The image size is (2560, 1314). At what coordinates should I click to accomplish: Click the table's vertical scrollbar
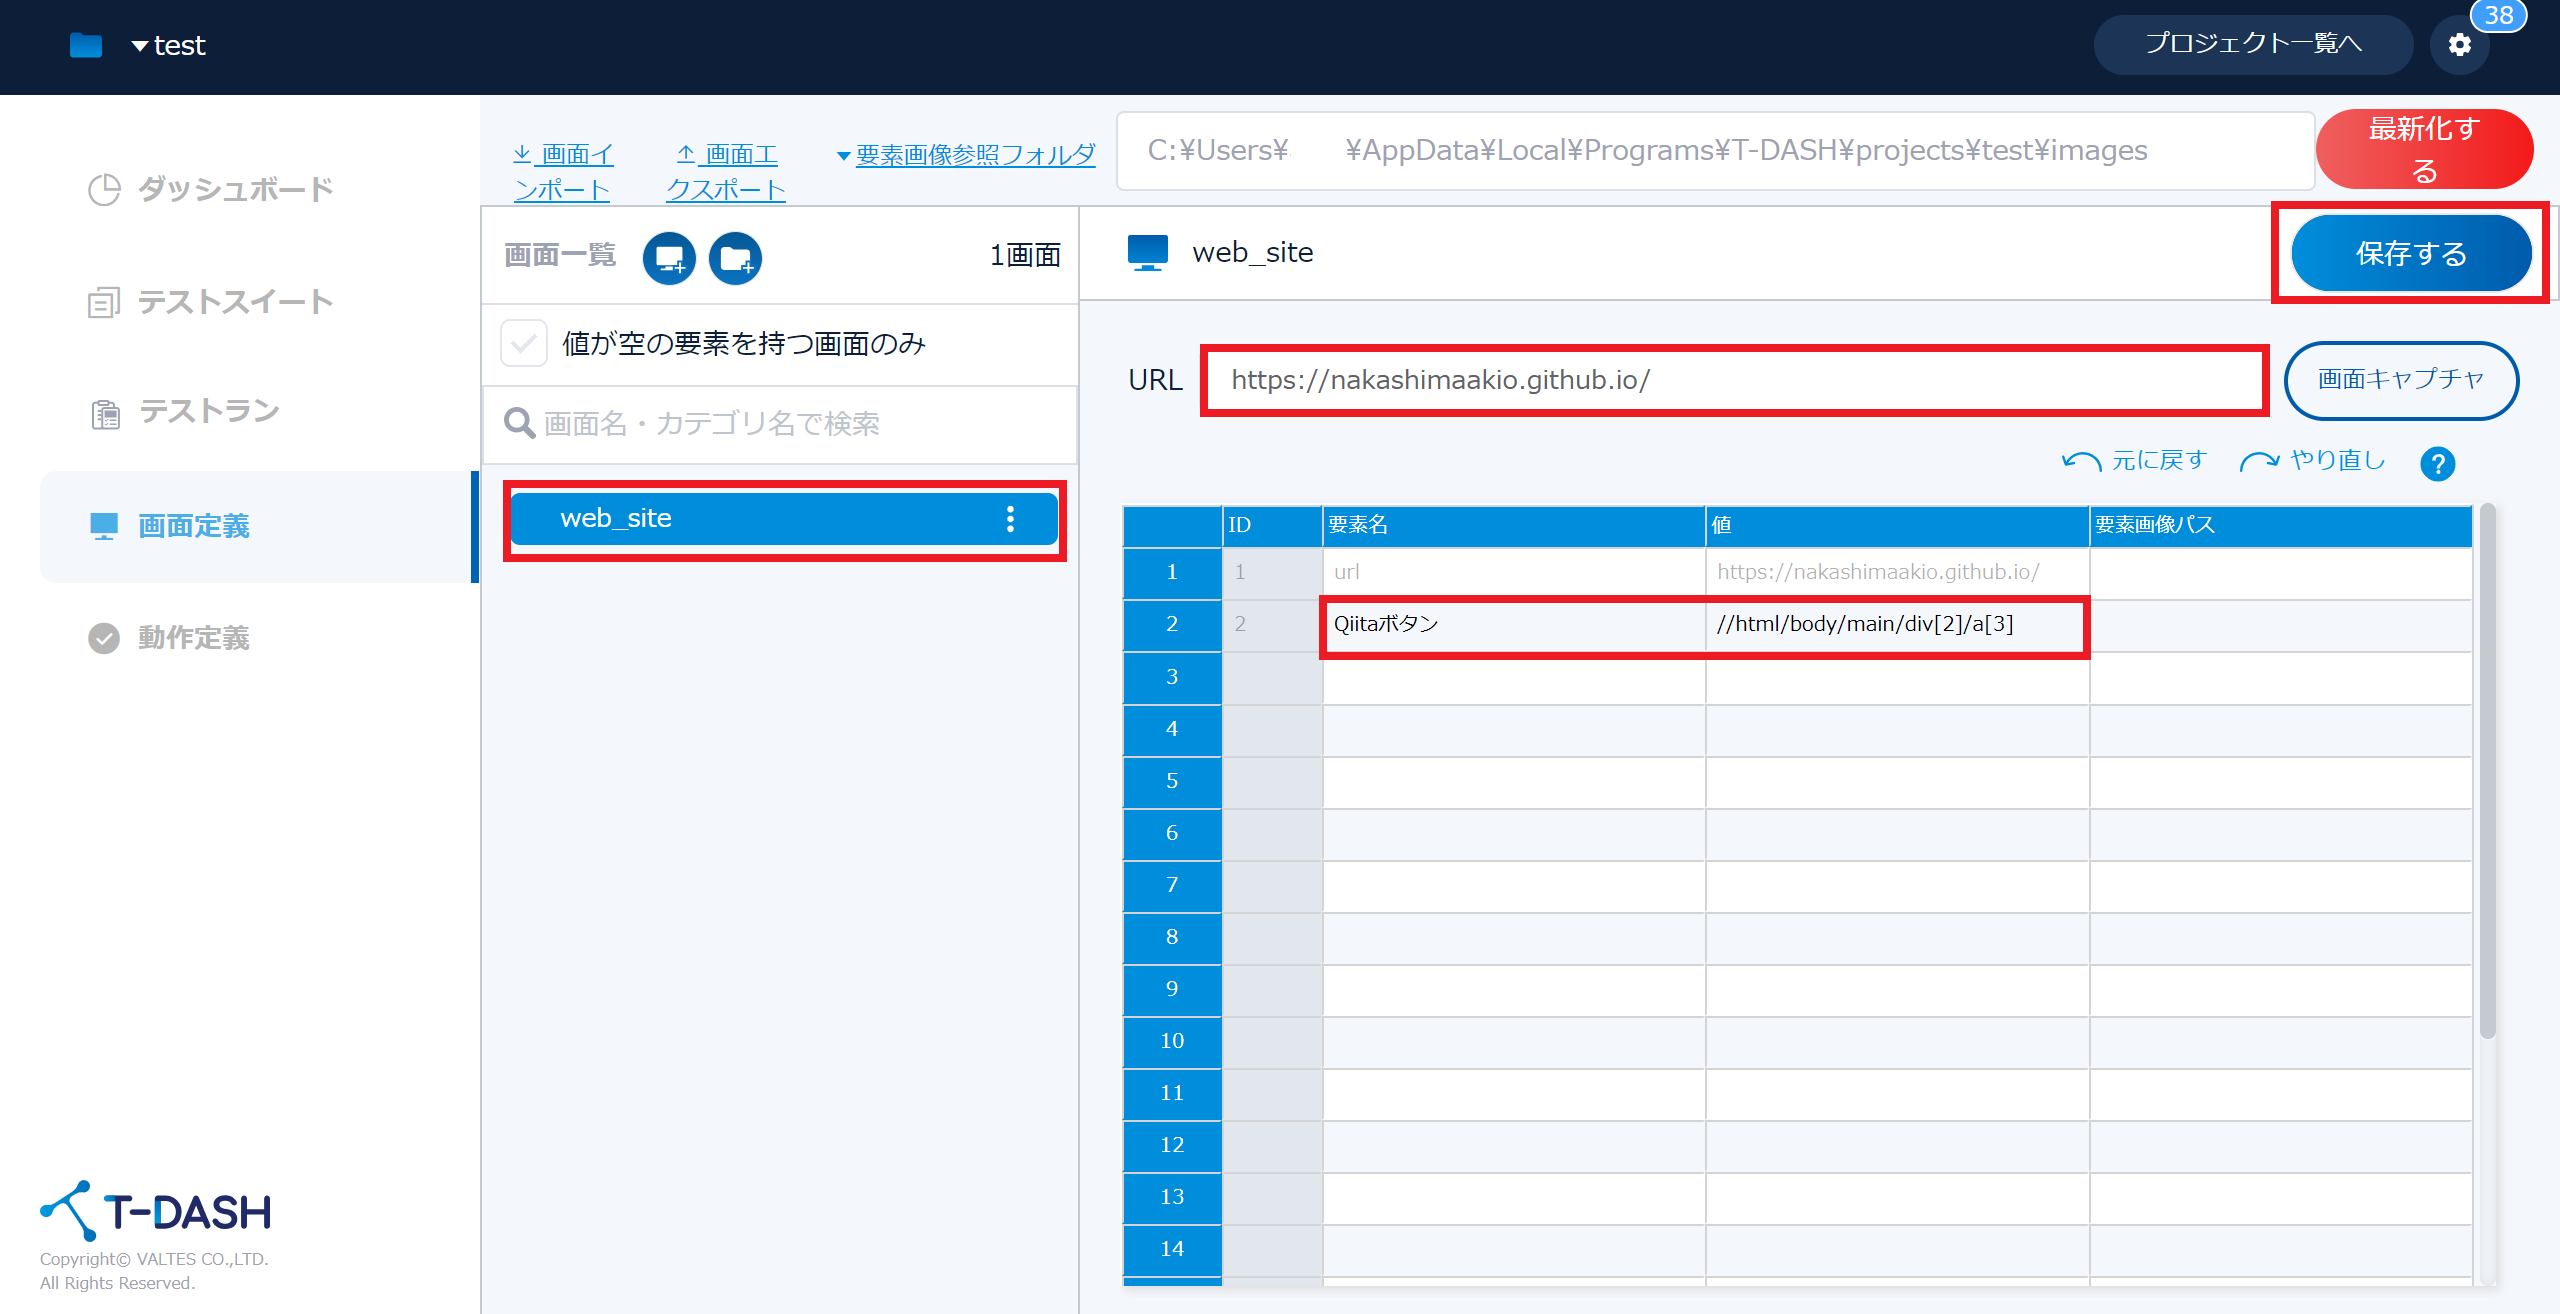2487,770
